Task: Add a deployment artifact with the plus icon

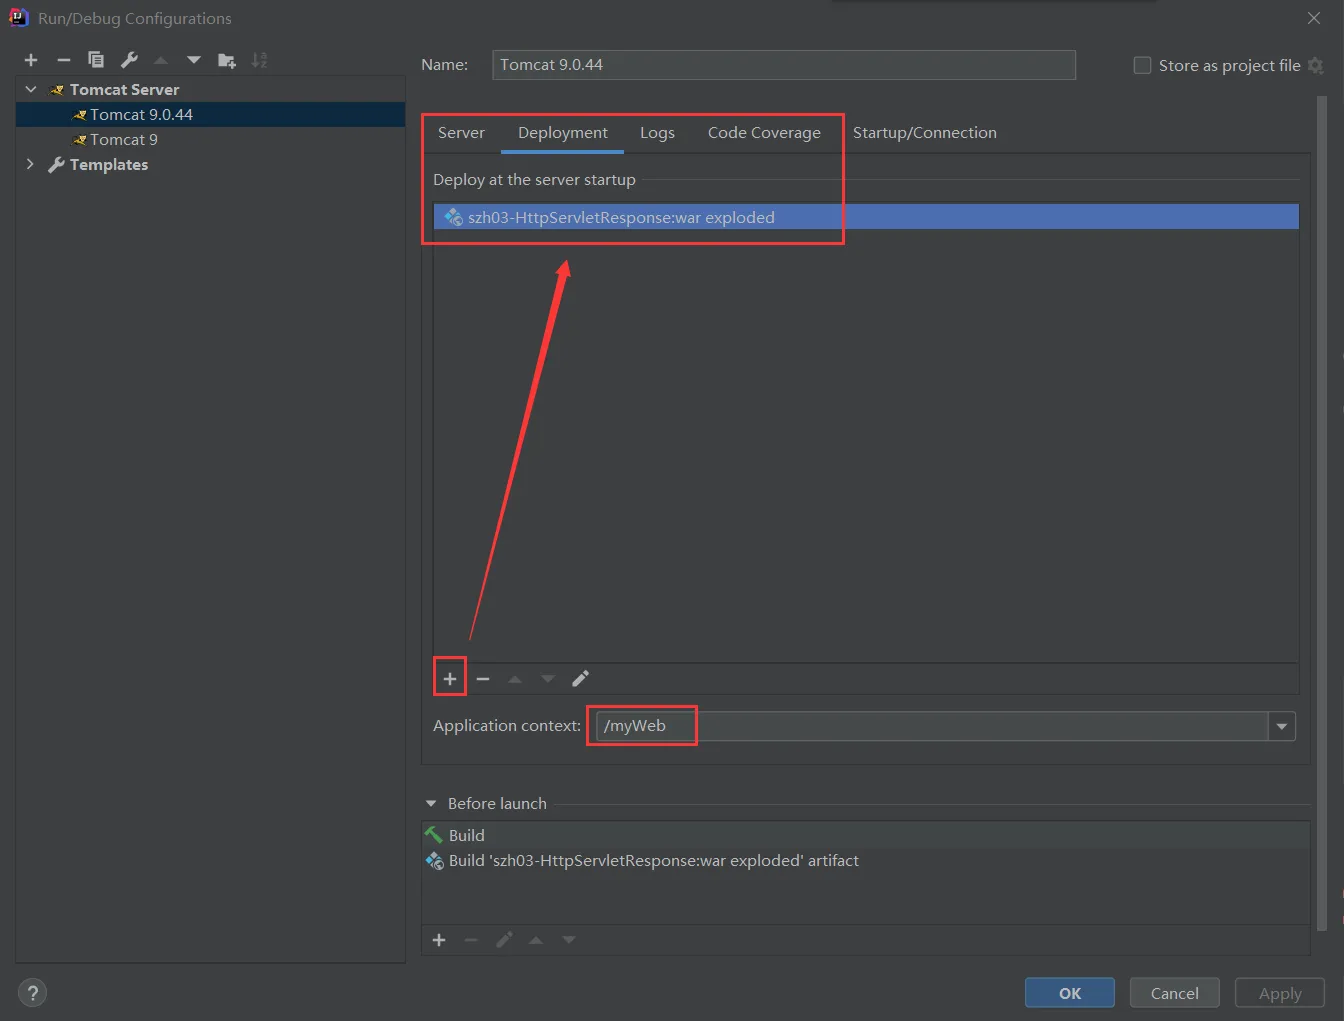Action: pyautogui.click(x=450, y=679)
